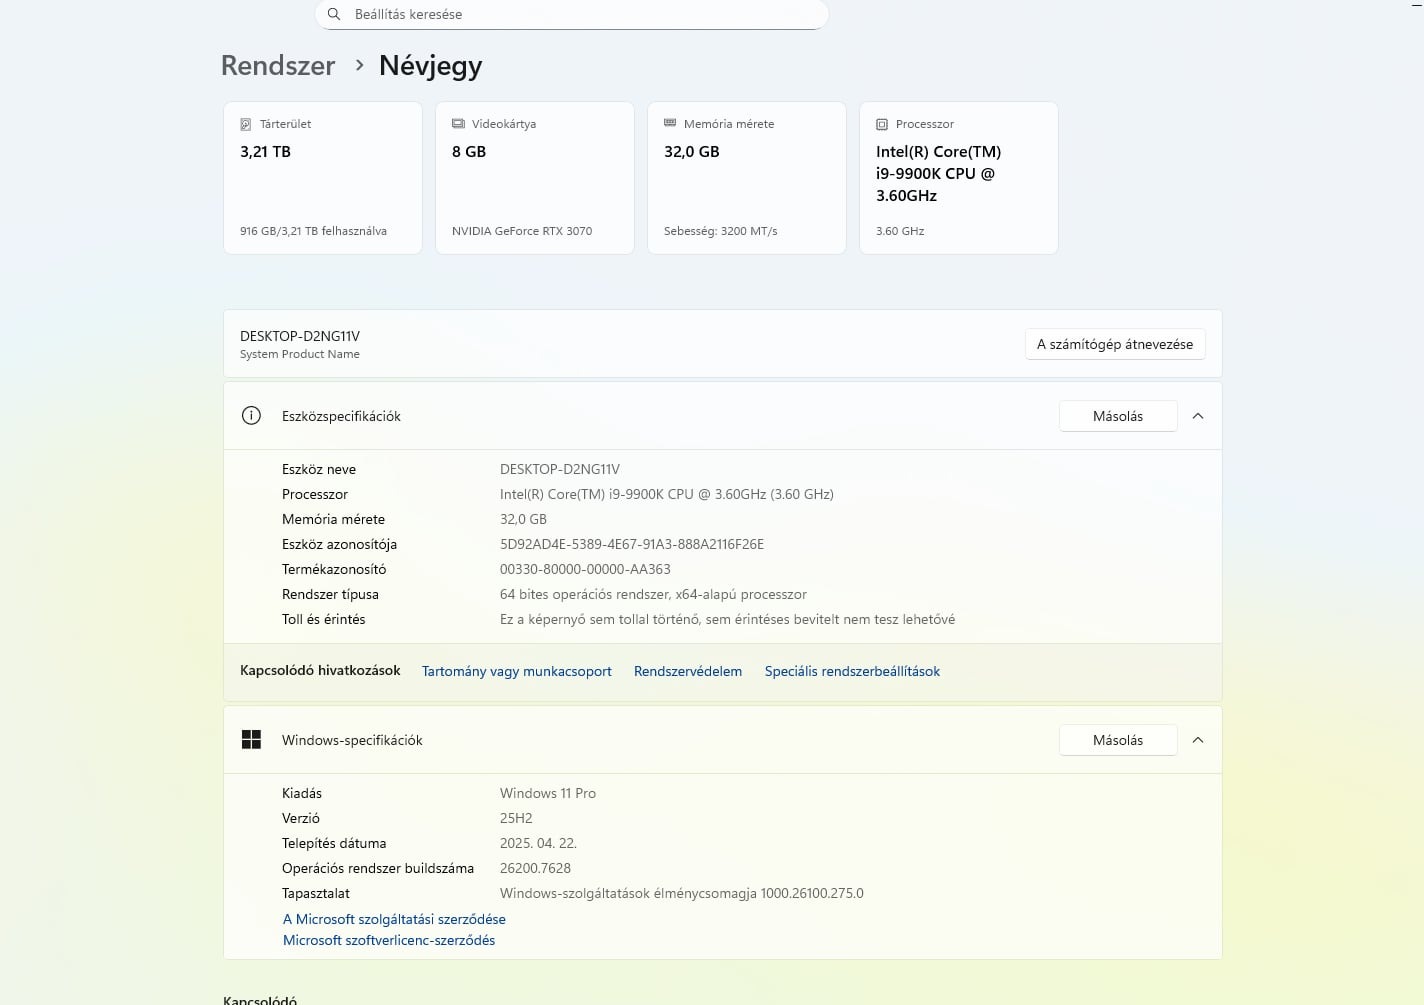Click the Memória mérete icon
1424x1005 pixels.
670,124
